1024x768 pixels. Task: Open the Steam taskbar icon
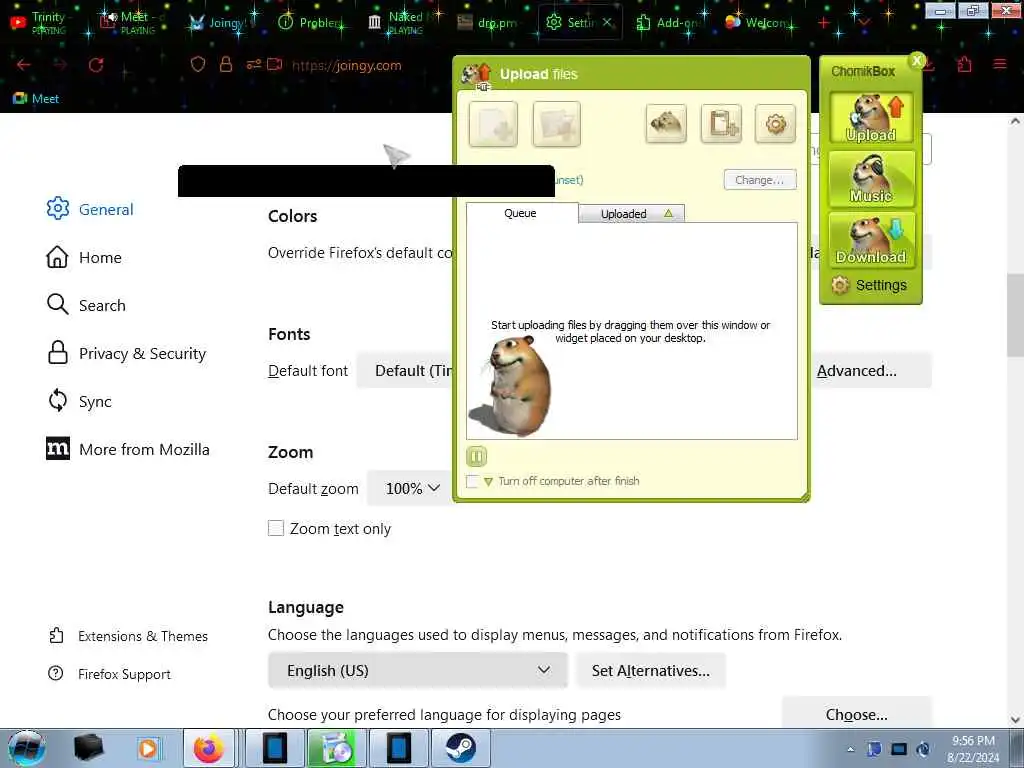pos(460,748)
